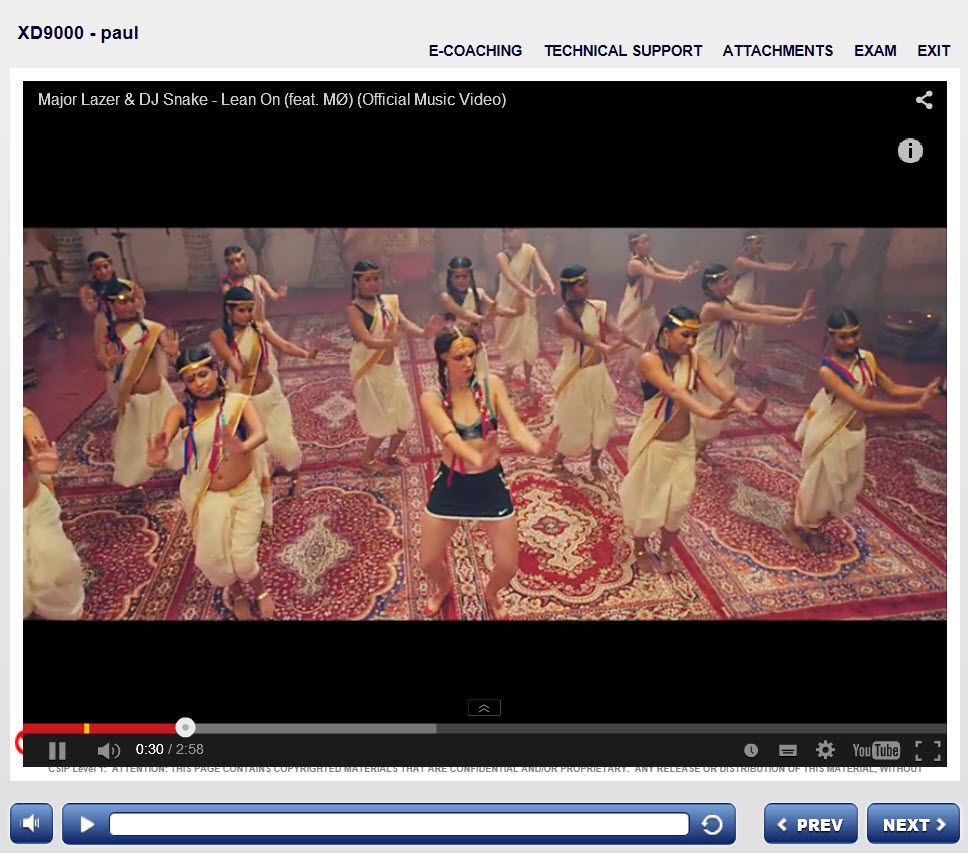The width and height of the screenshot is (968, 853).
Task: Click the Watch Later clock icon
Action: [x=751, y=750]
